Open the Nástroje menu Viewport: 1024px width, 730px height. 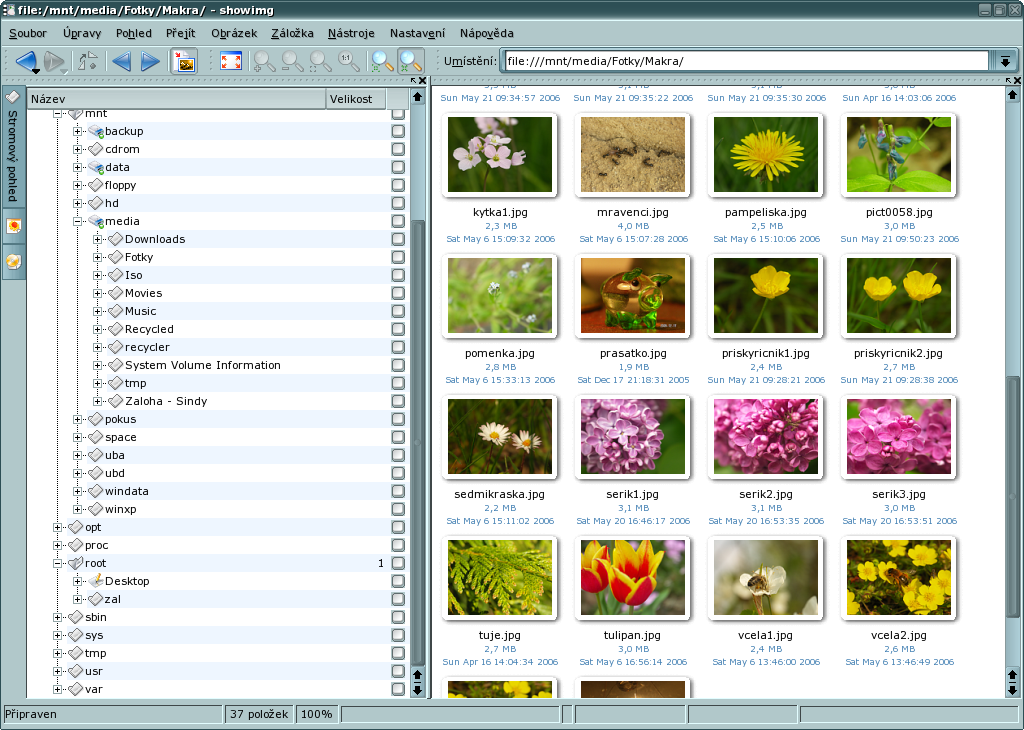pos(351,33)
